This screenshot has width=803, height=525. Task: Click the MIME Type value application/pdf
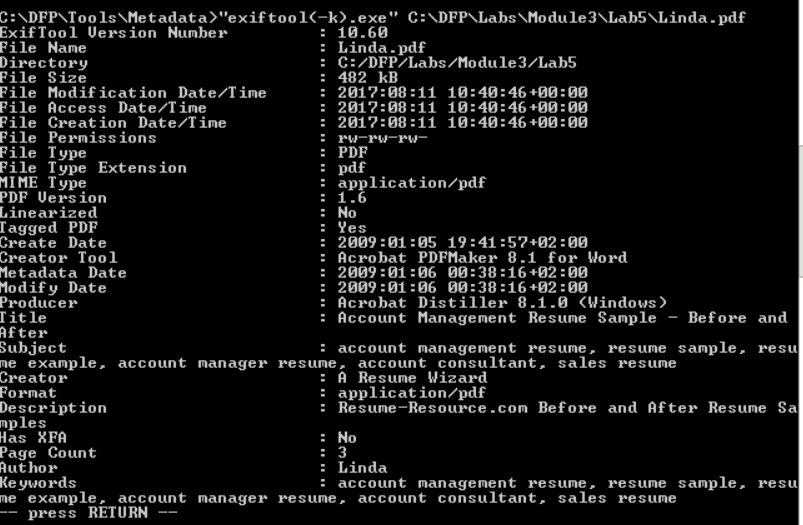point(411,183)
